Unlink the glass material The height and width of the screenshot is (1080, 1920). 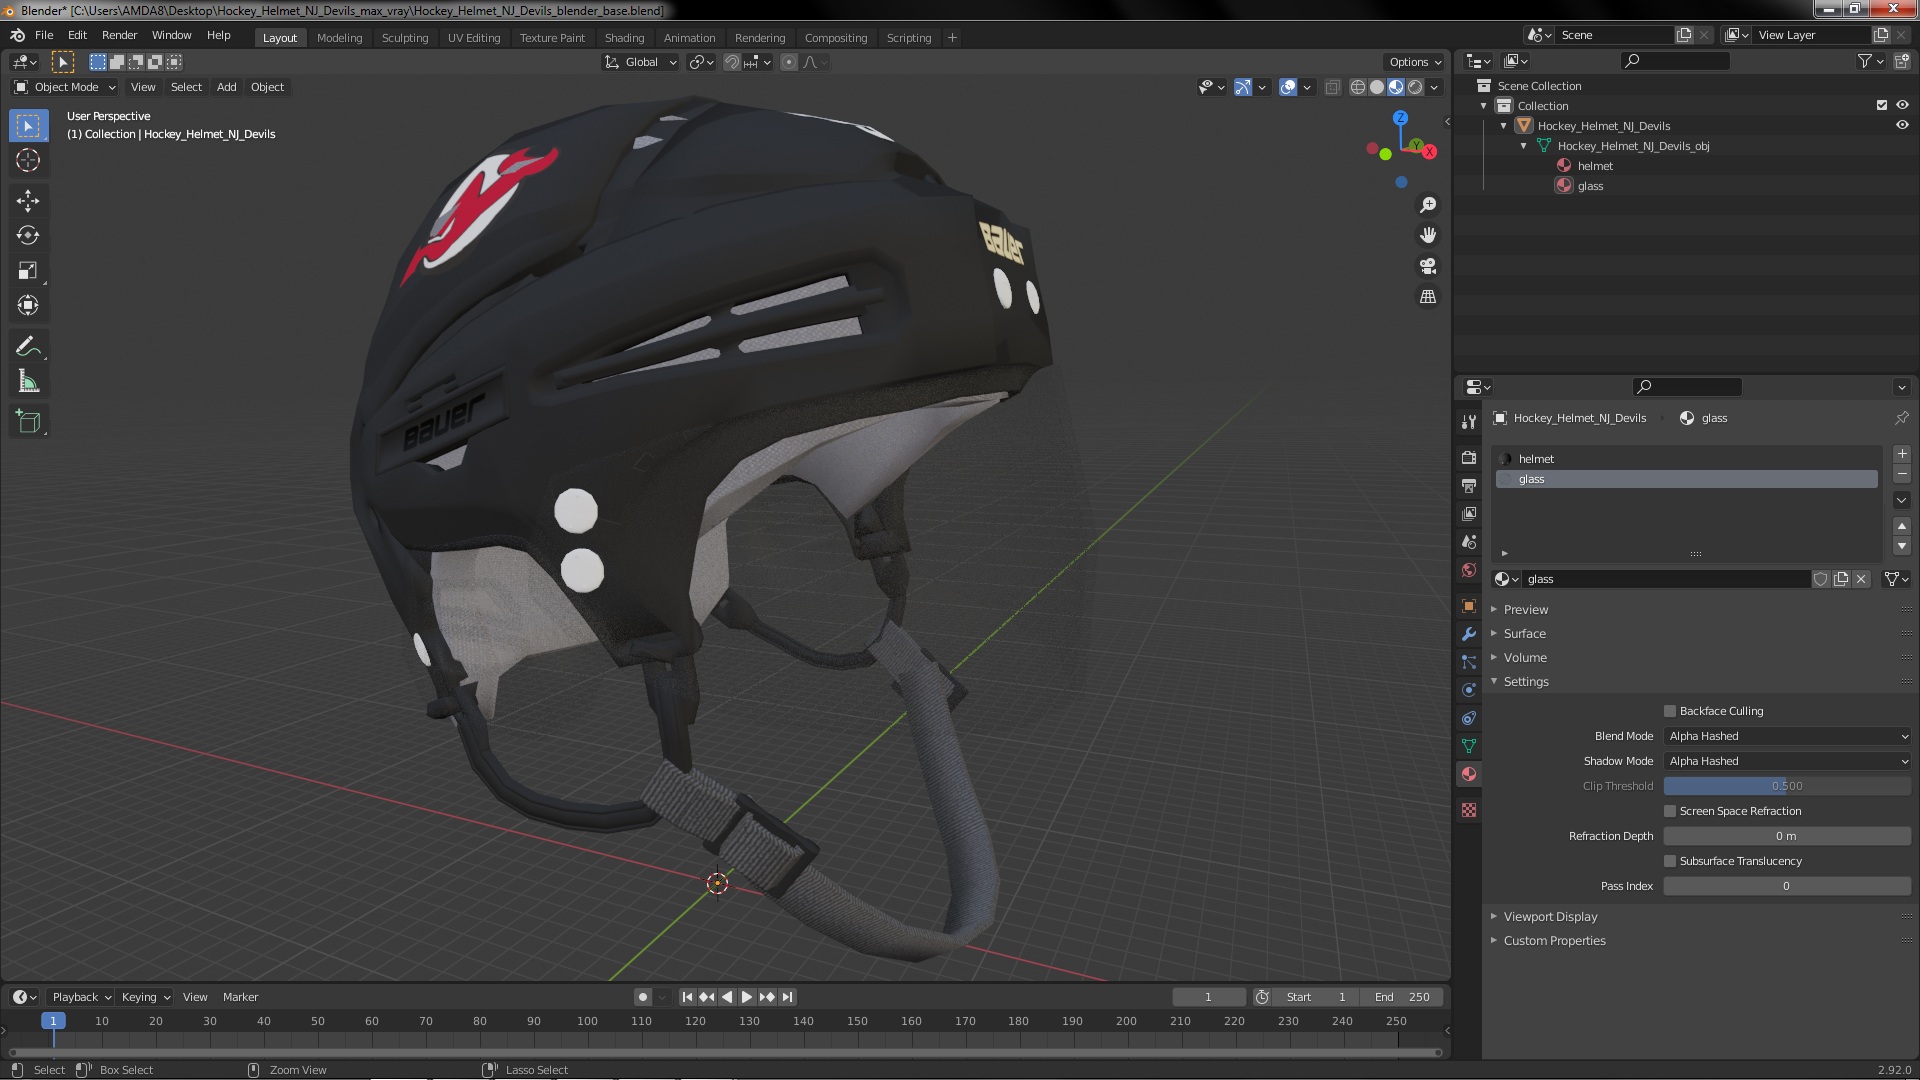pyautogui.click(x=1861, y=579)
